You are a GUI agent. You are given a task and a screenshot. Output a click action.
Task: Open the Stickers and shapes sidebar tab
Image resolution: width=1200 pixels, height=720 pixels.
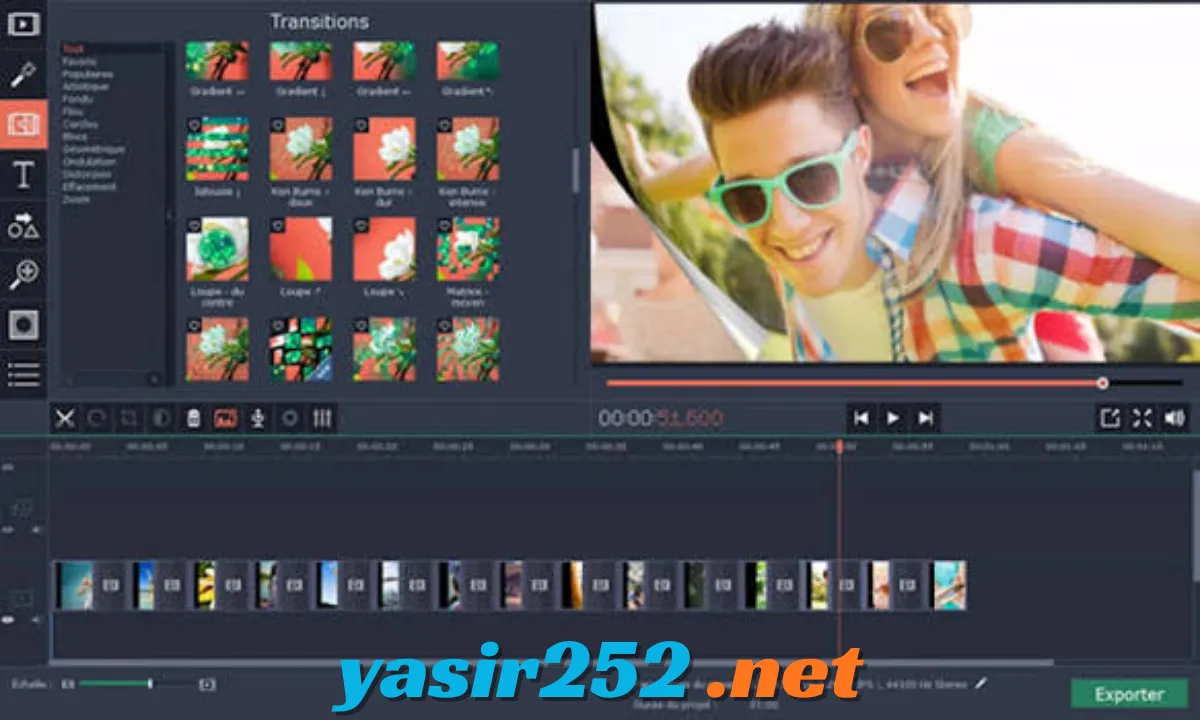click(23, 226)
